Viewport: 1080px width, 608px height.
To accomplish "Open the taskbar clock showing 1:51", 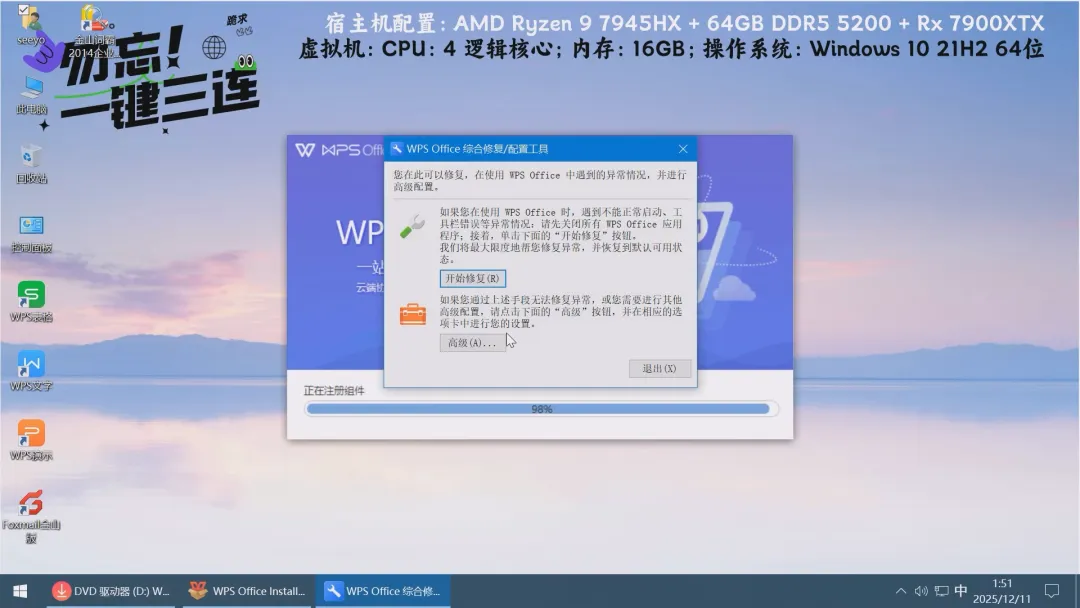I will point(1002,591).
